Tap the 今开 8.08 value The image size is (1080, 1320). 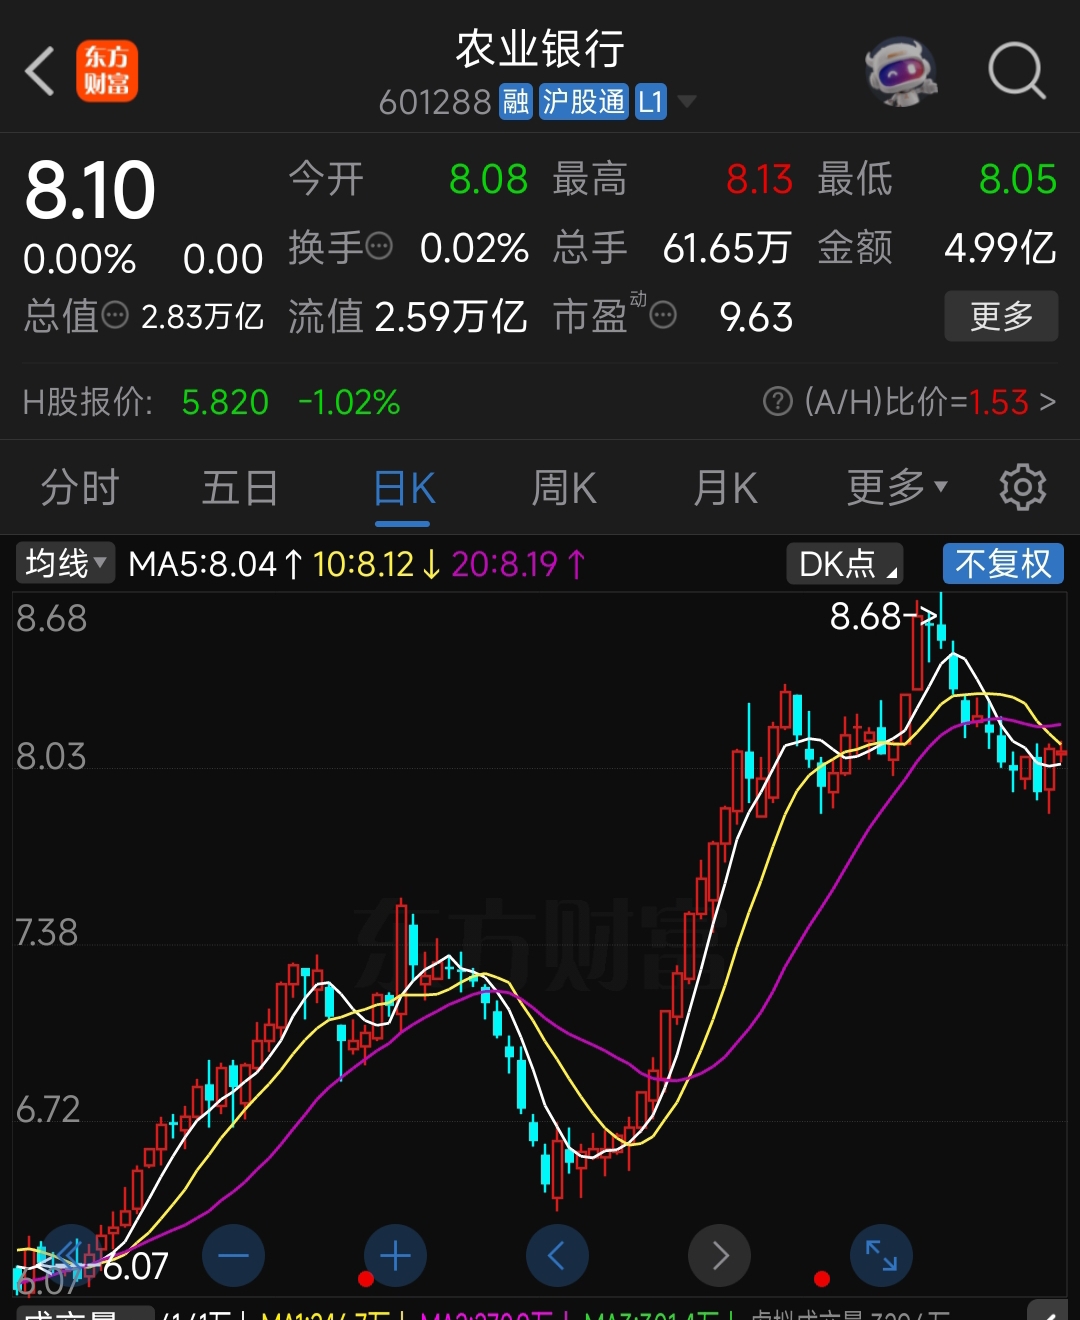tap(488, 179)
